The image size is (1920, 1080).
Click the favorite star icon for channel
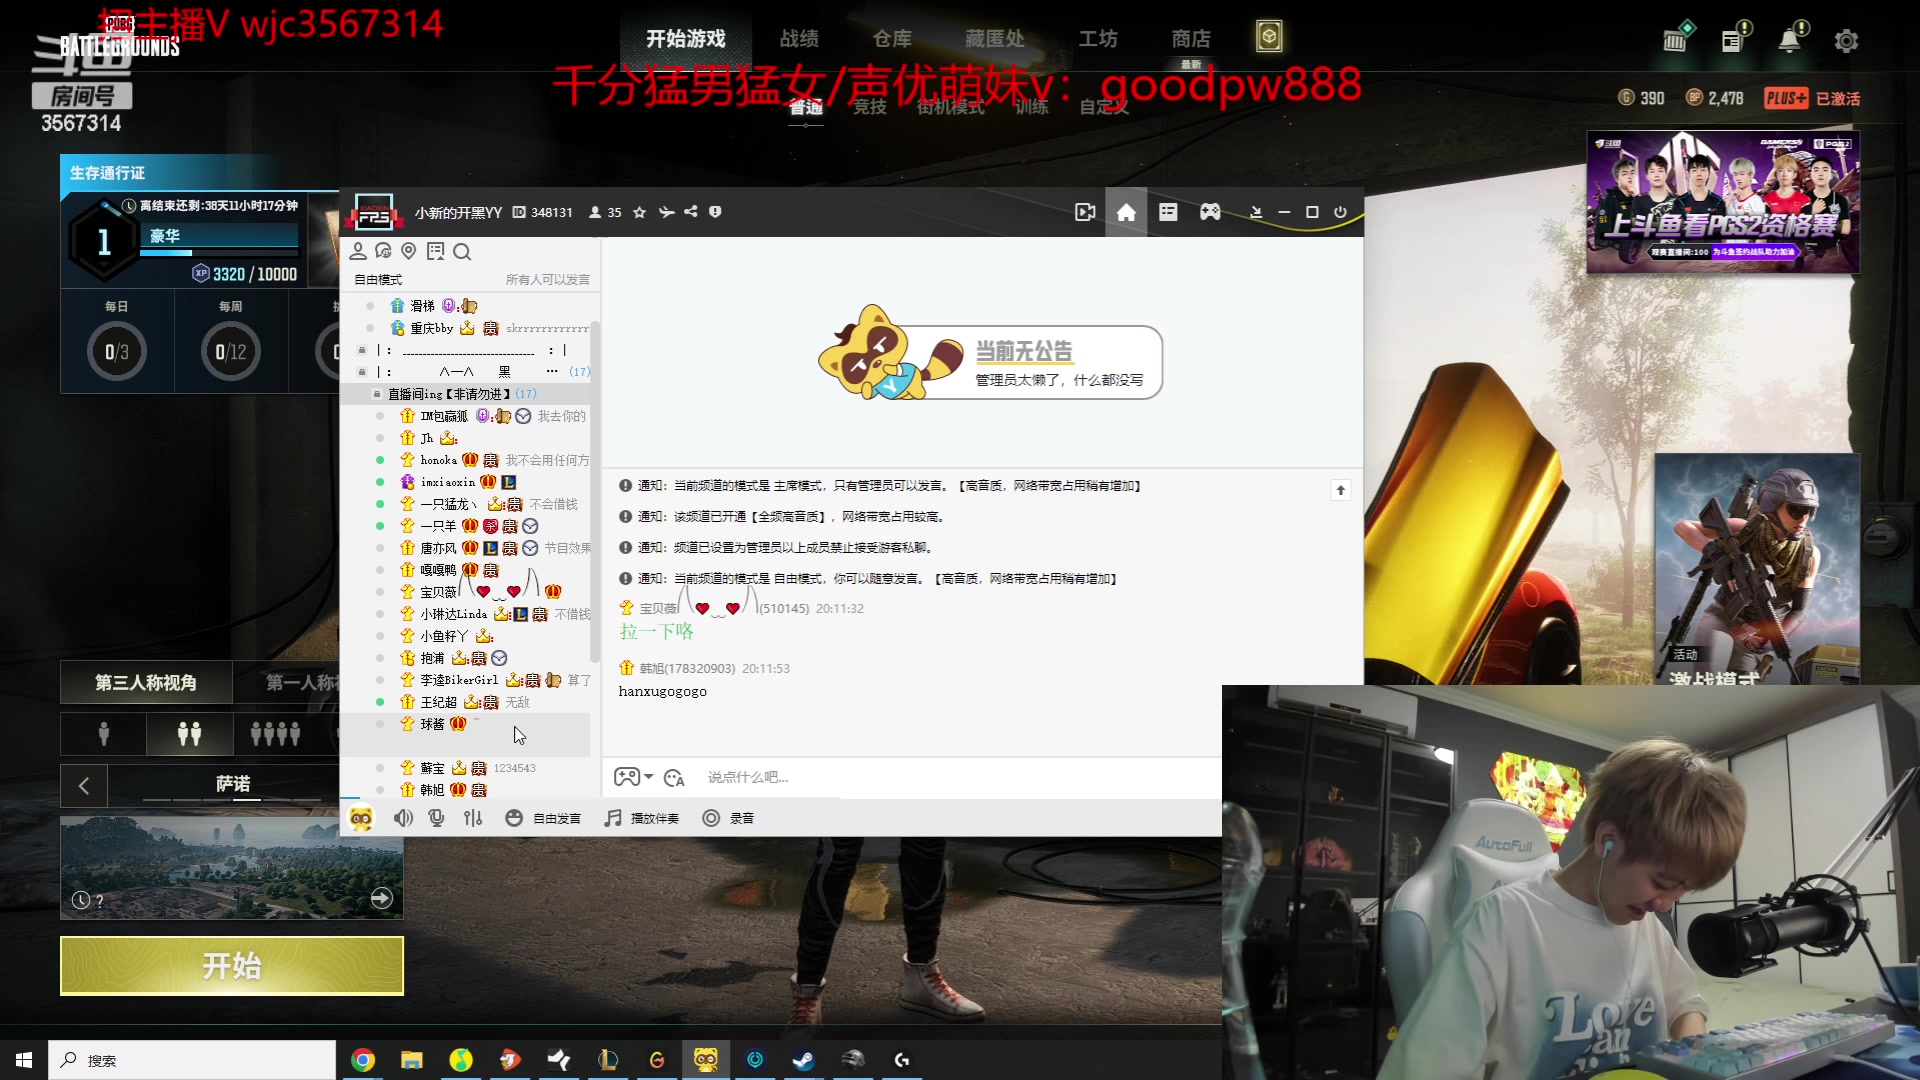(x=639, y=212)
